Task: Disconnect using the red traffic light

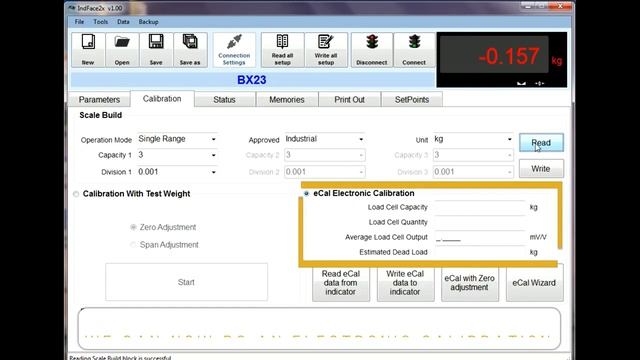Action: (372, 50)
